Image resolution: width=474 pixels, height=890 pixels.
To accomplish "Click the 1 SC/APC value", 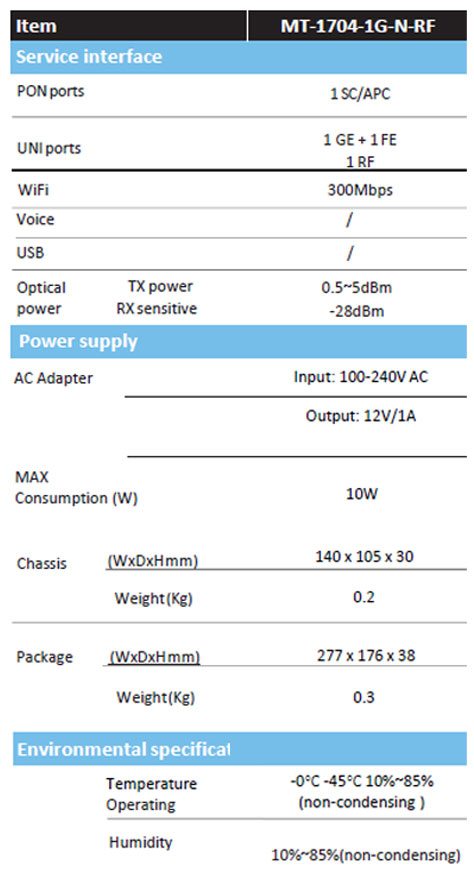I will coord(360,94).
